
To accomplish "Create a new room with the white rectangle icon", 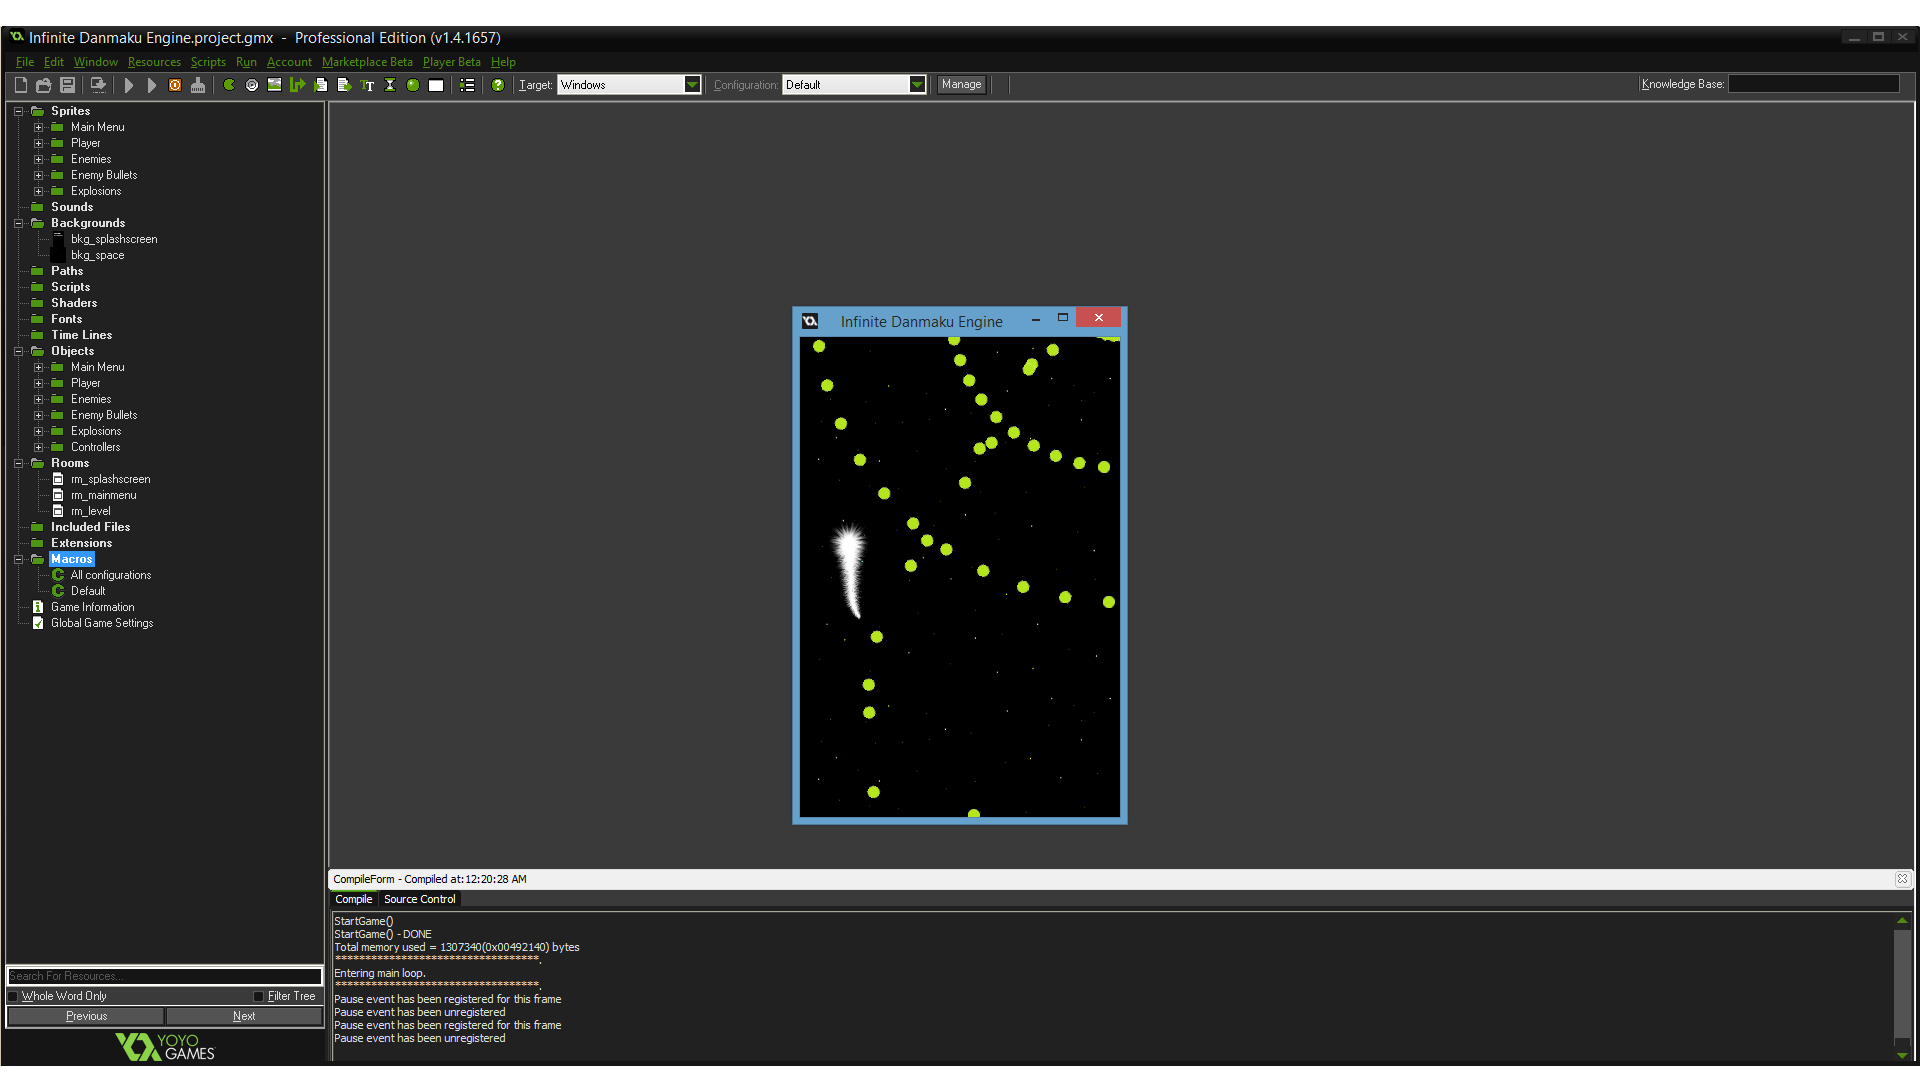I will [x=436, y=85].
